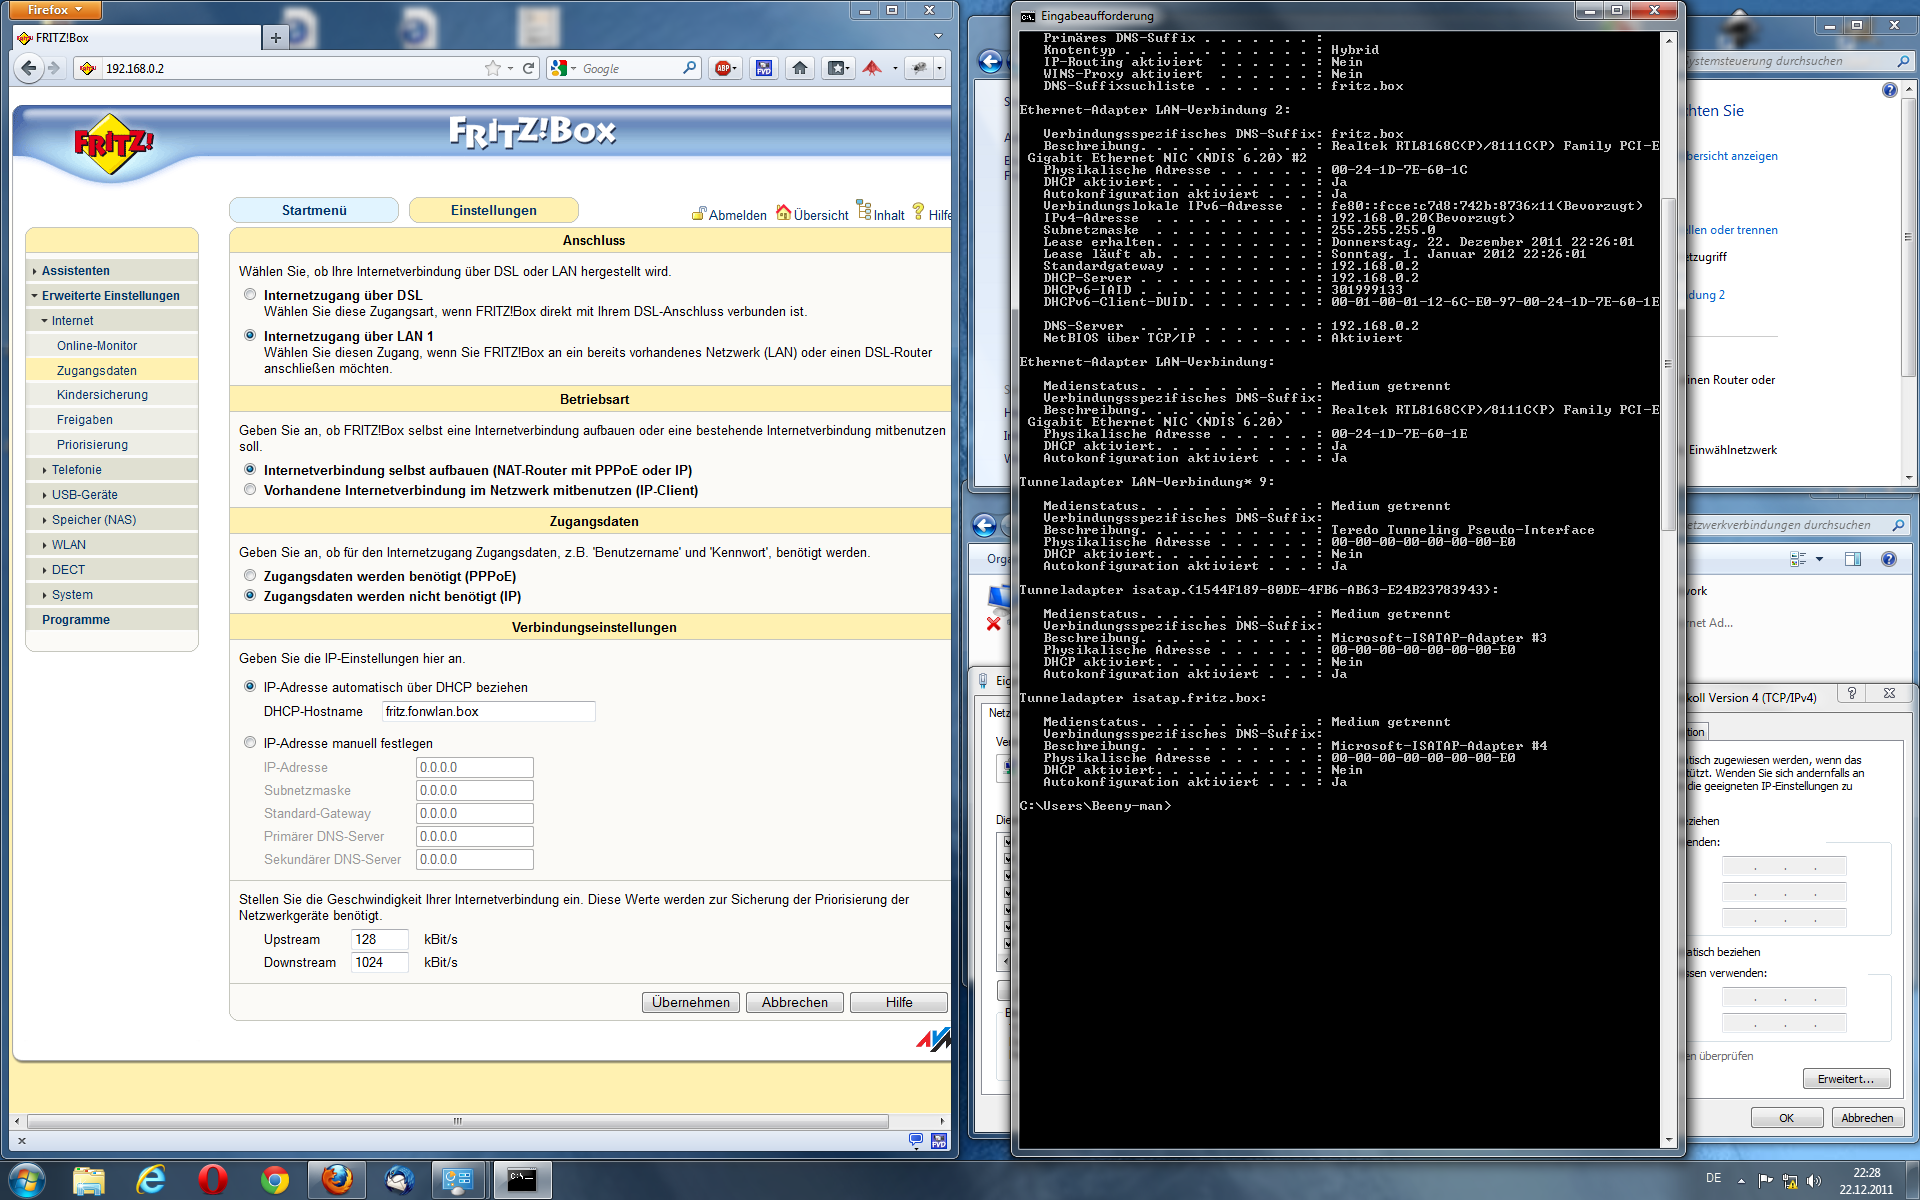Click the FVD video downloader icon
The image size is (1920, 1200).
(x=764, y=68)
